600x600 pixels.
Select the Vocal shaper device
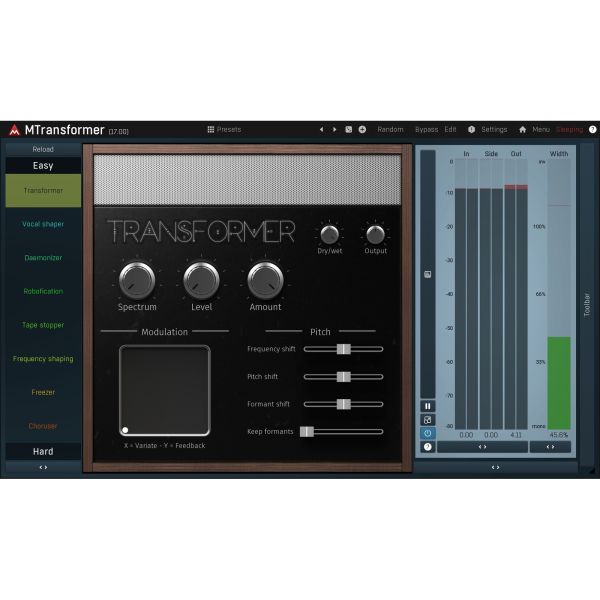click(x=43, y=224)
